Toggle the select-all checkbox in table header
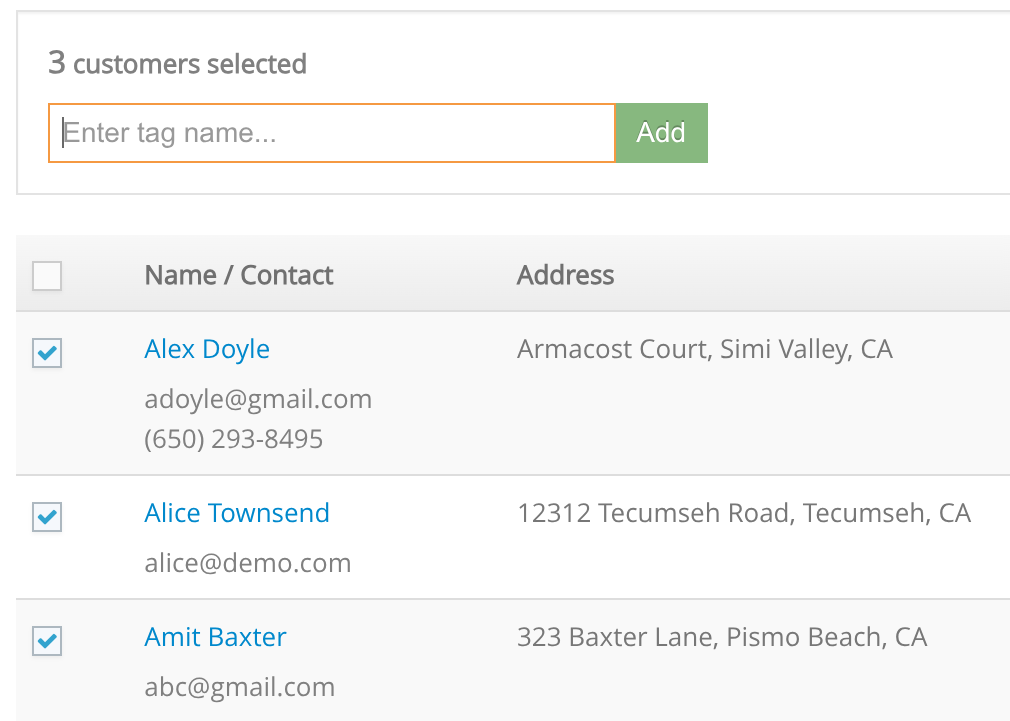Viewport: 1010px width, 721px height. tap(47, 276)
